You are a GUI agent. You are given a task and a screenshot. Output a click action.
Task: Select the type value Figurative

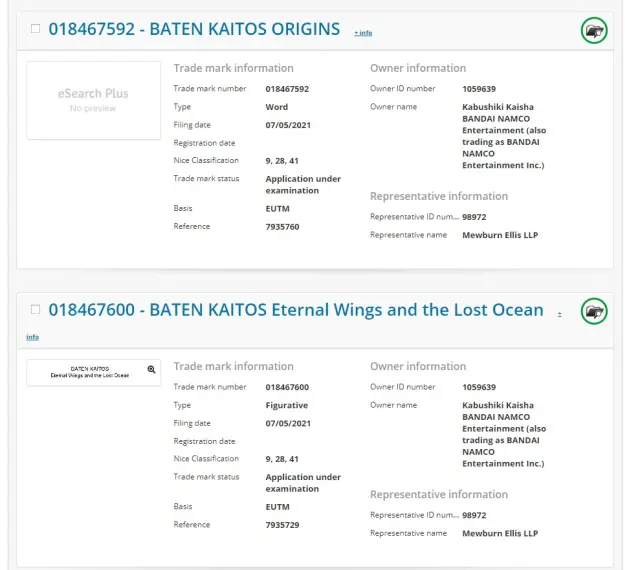coord(287,405)
